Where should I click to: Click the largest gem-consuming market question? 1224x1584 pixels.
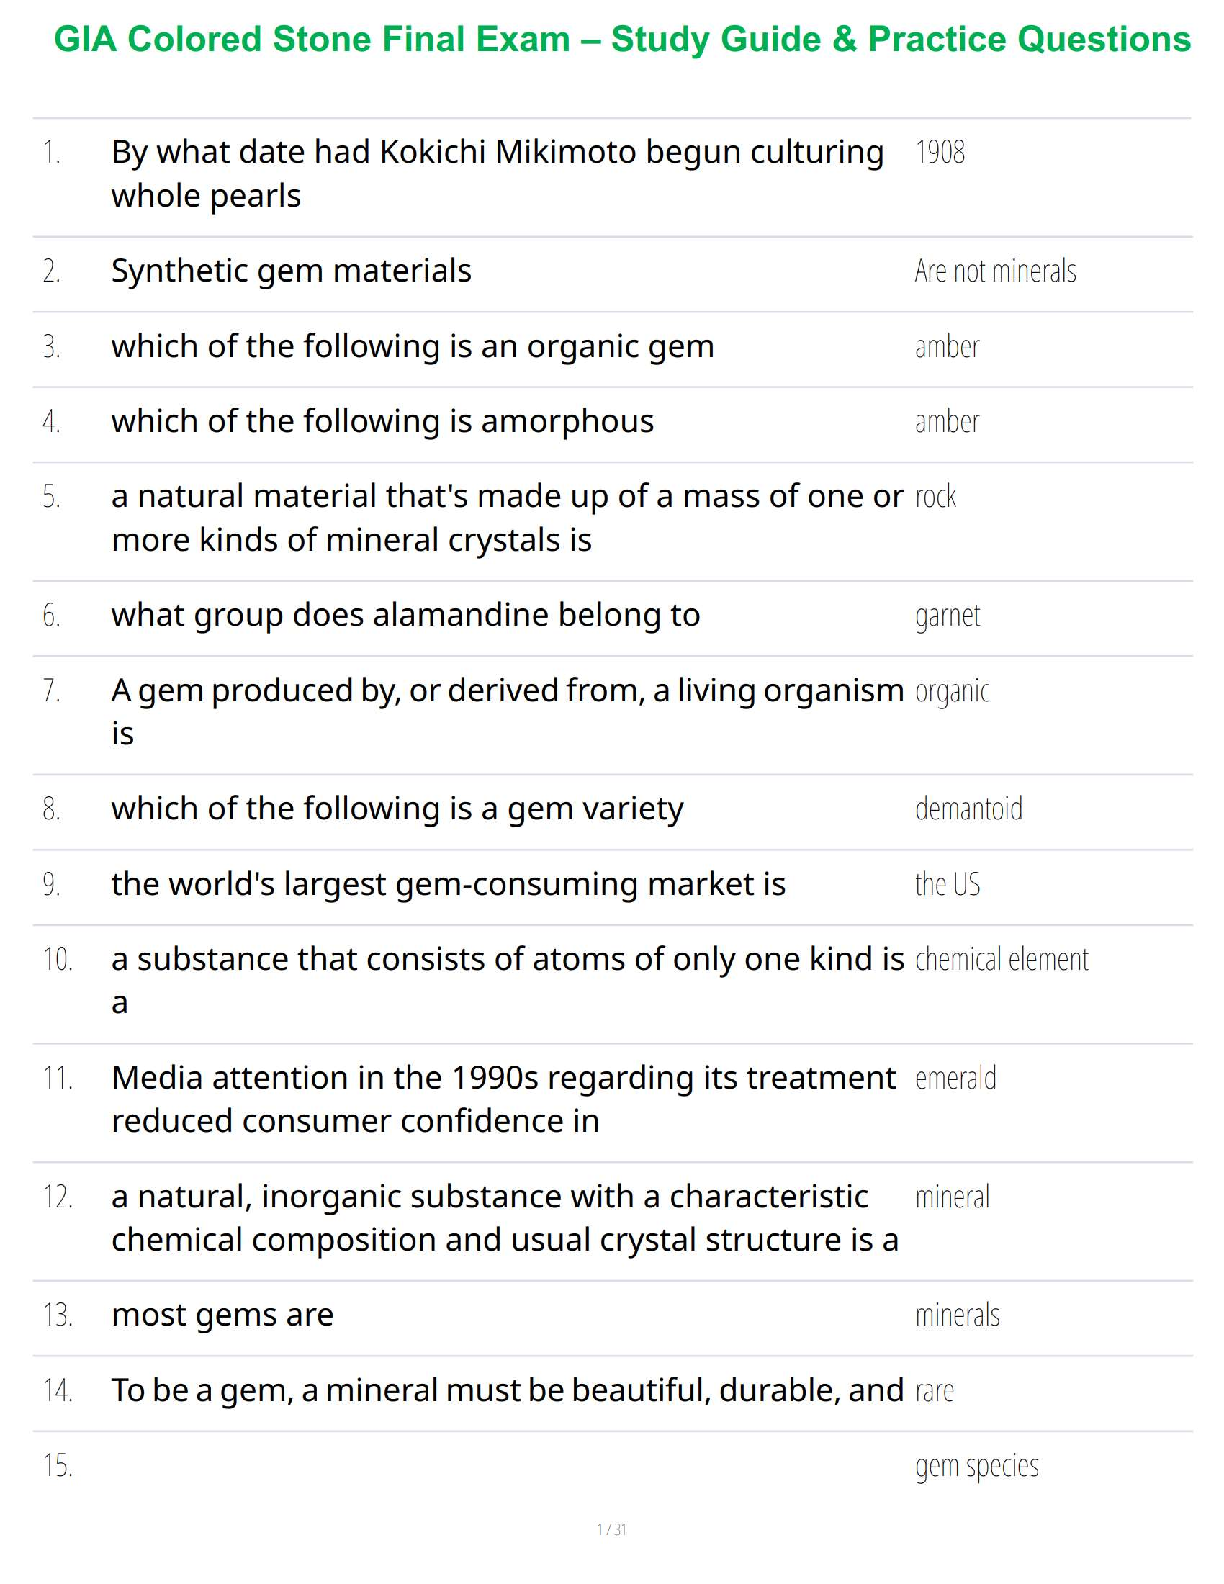pyautogui.click(x=448, y=884)
